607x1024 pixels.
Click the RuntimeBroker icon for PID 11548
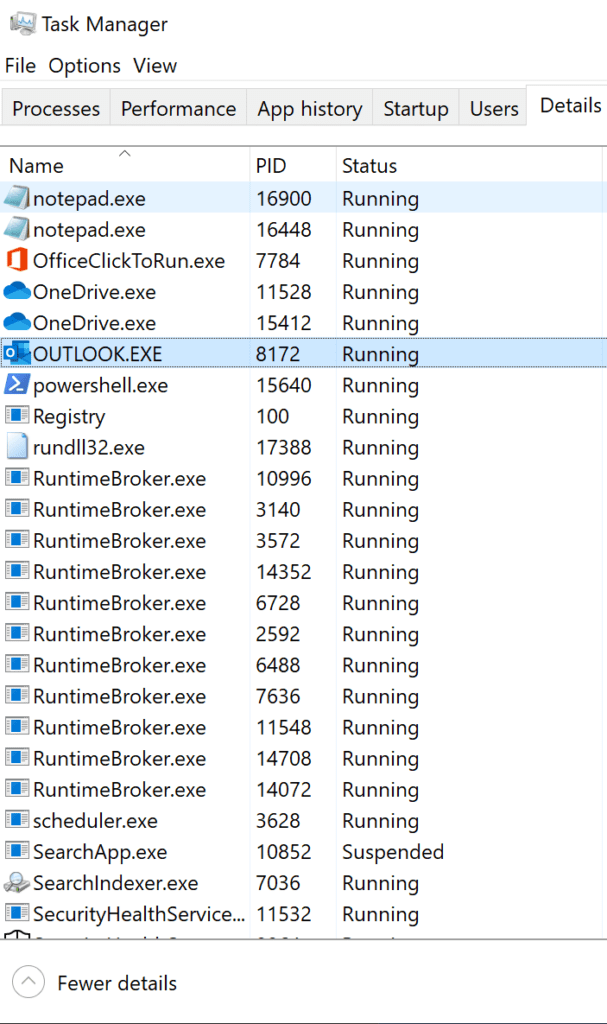click(x=17, y=726)
